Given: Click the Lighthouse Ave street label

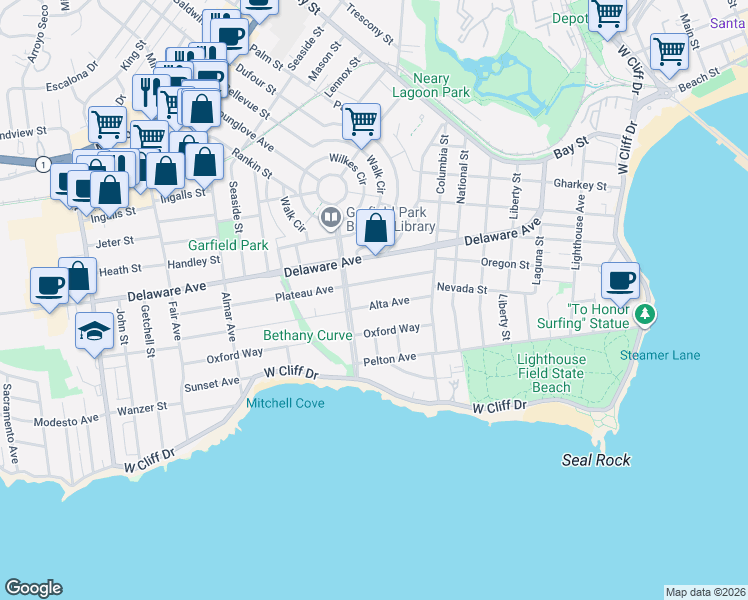Looking at the screenshot, I should point(578,232).
